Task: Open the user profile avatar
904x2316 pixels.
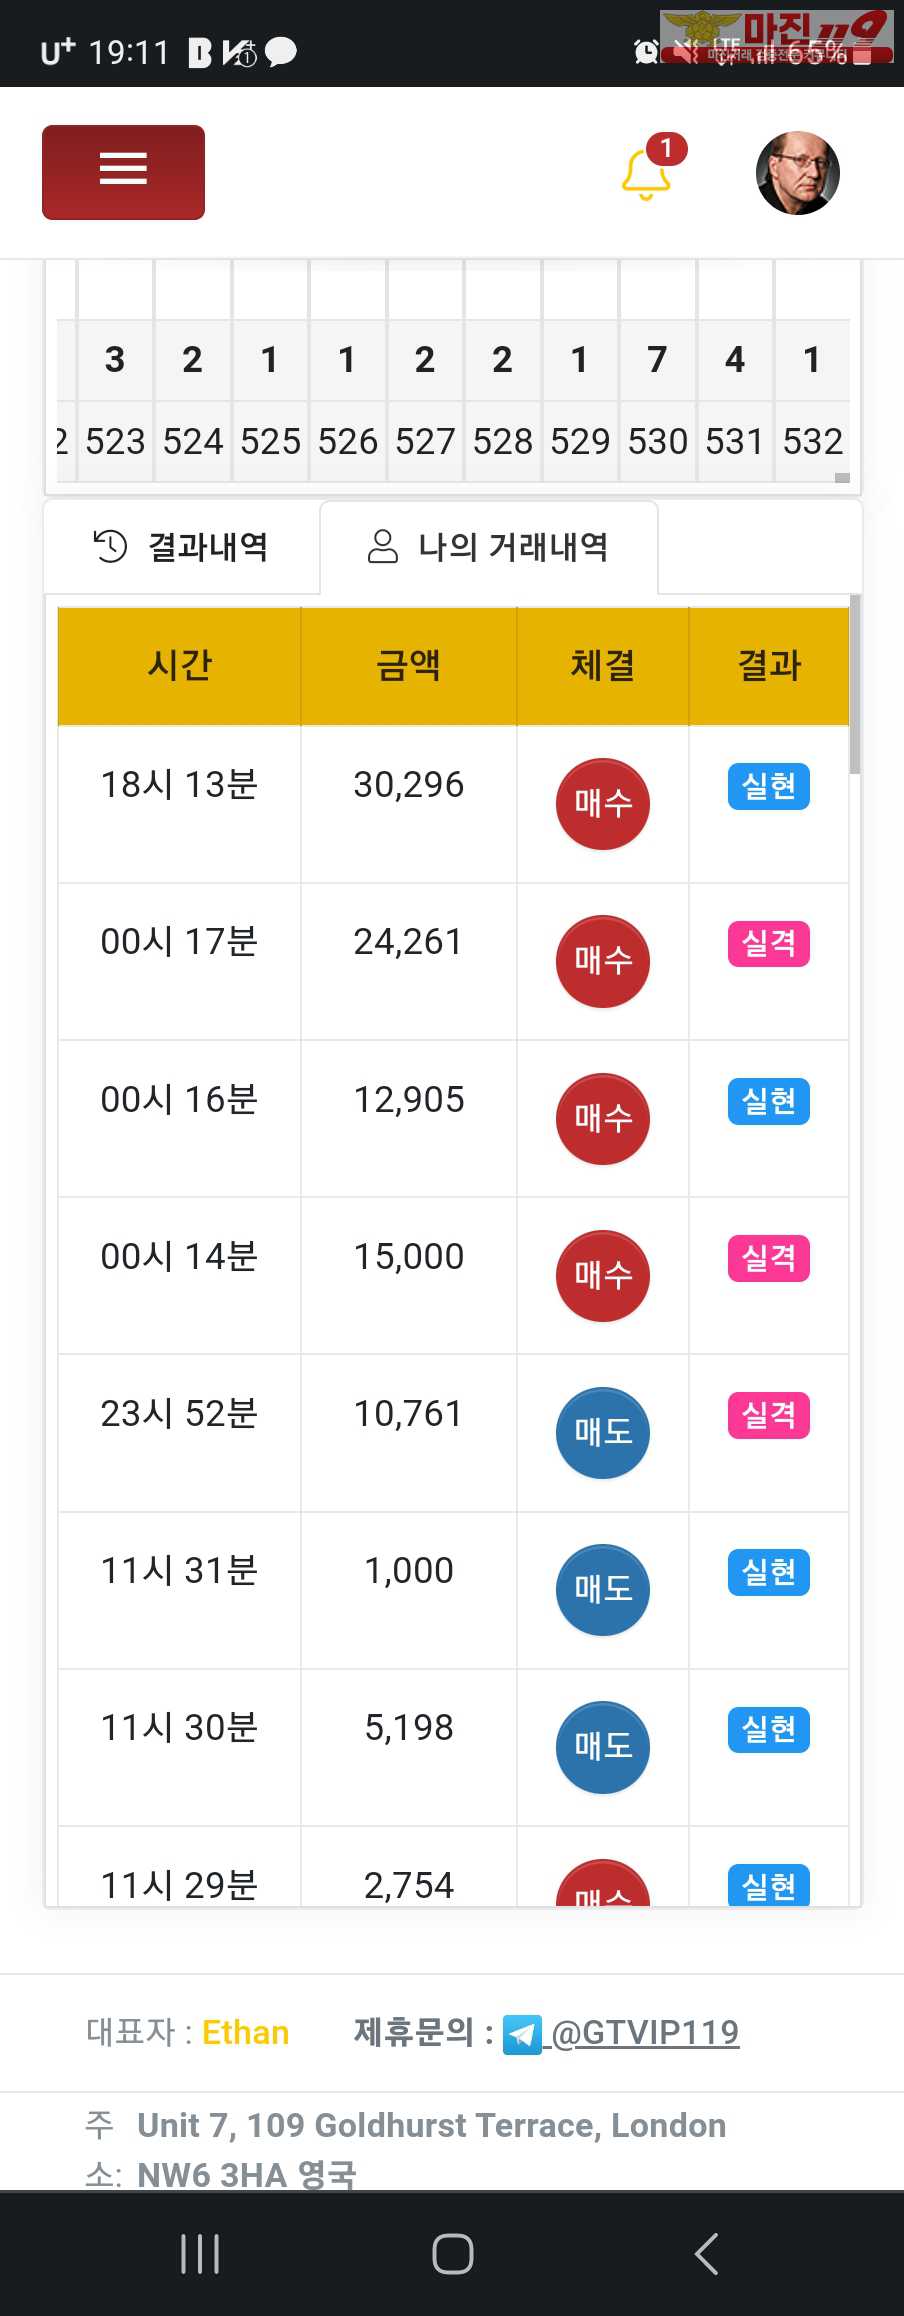Action: [x=797, y=173]
